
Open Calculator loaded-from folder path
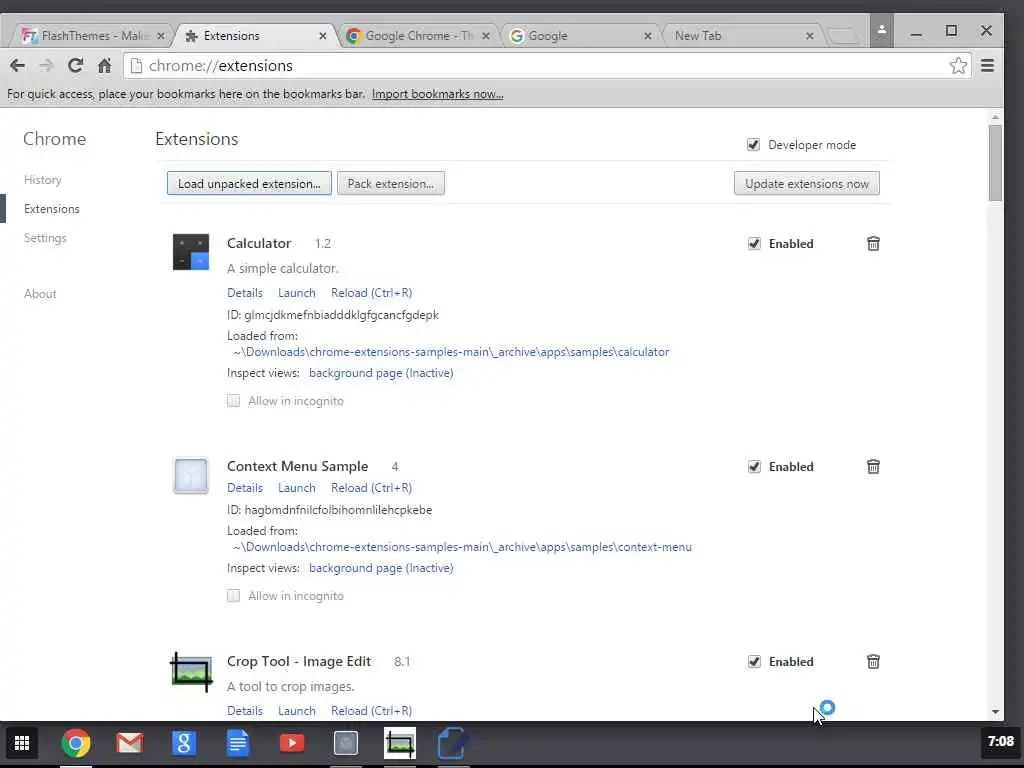451,352
